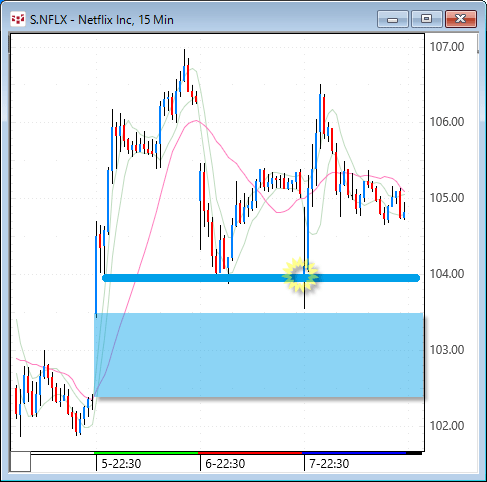Click the dark blue session bar above time axis
This screenshot has width=487, height=482.
[x=354, y=453]
